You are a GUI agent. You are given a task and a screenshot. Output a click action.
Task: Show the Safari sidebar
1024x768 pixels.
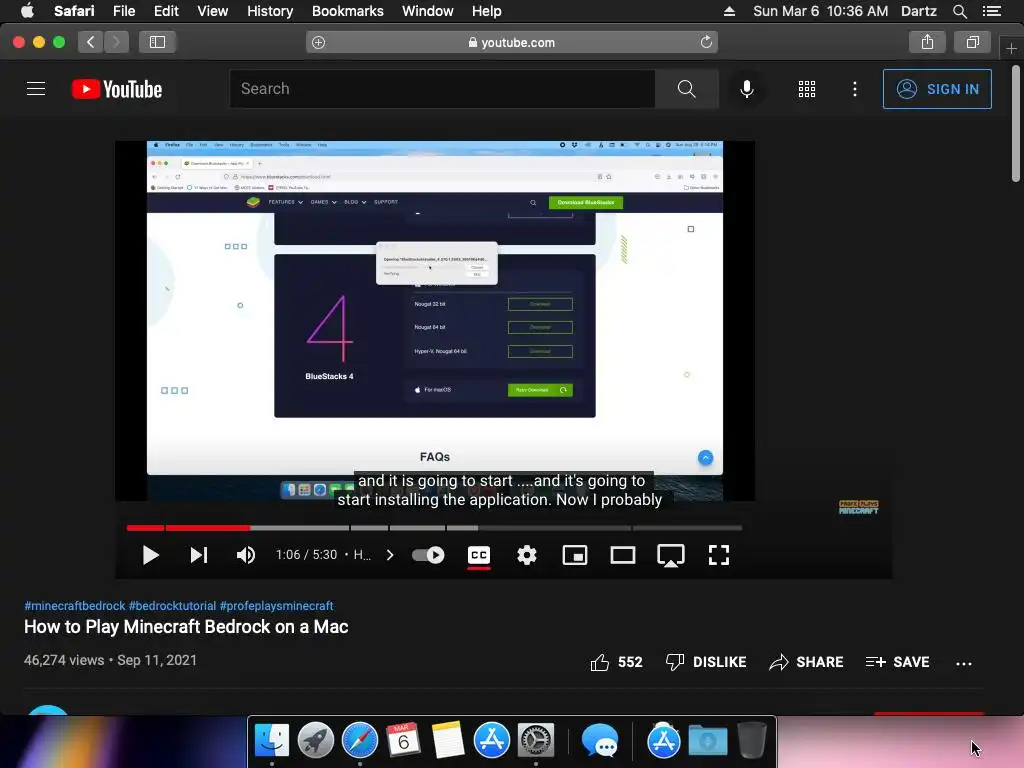[157, 42]
